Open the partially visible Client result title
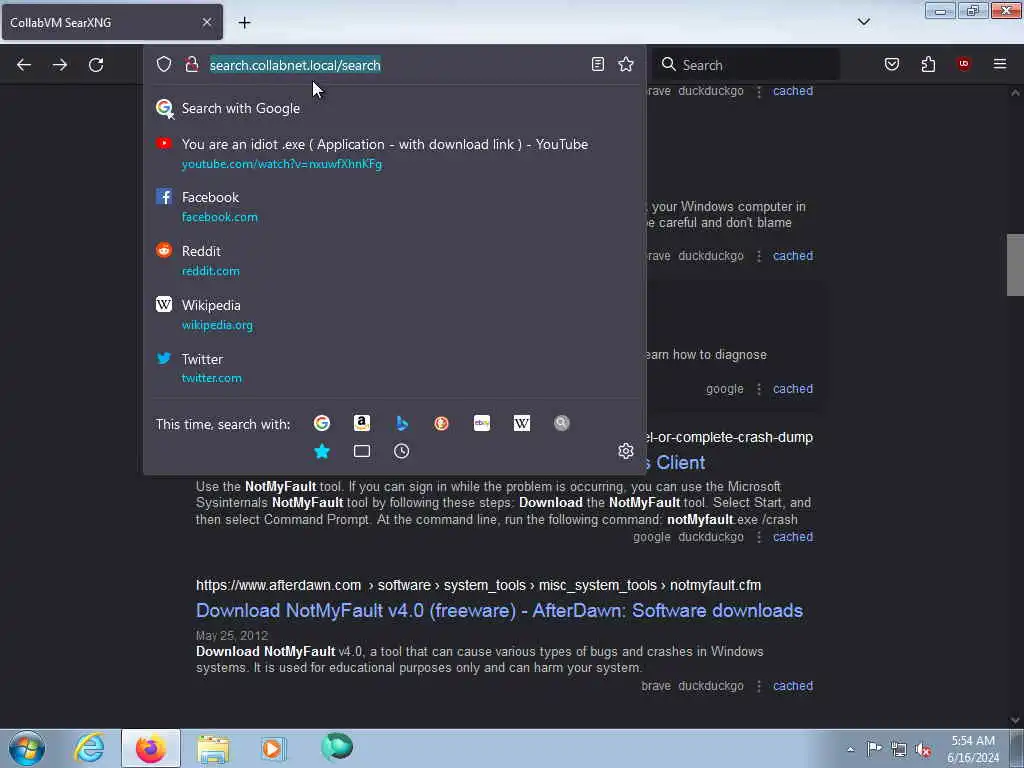The width and height of the screenshot is (1024, 768). pos(676,462)
